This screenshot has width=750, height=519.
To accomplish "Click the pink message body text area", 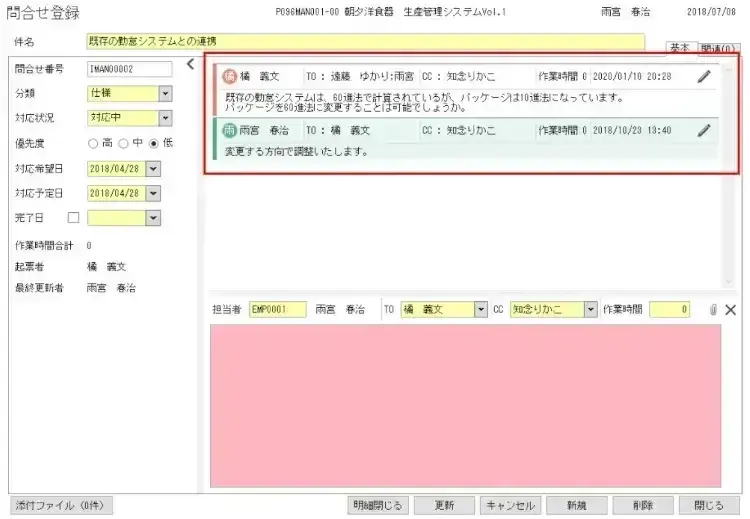I will pos(465,406).
